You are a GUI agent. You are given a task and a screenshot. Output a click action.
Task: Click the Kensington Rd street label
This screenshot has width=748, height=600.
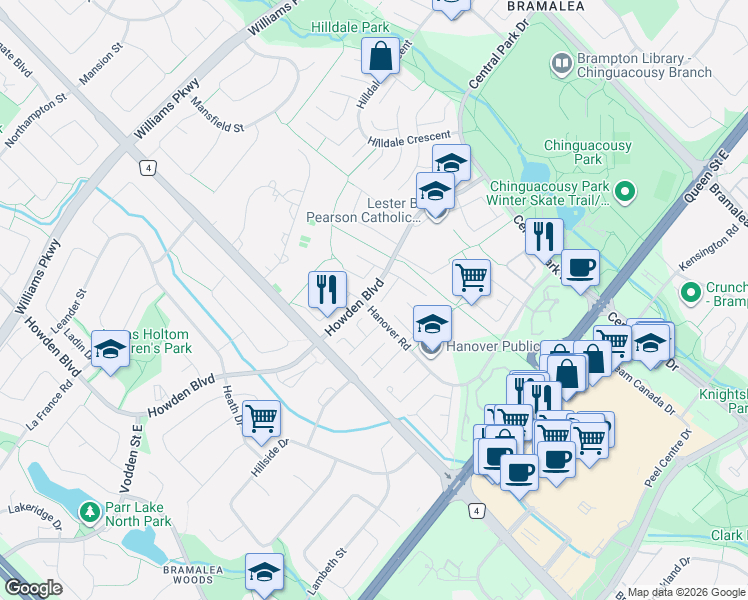point(708,248)
